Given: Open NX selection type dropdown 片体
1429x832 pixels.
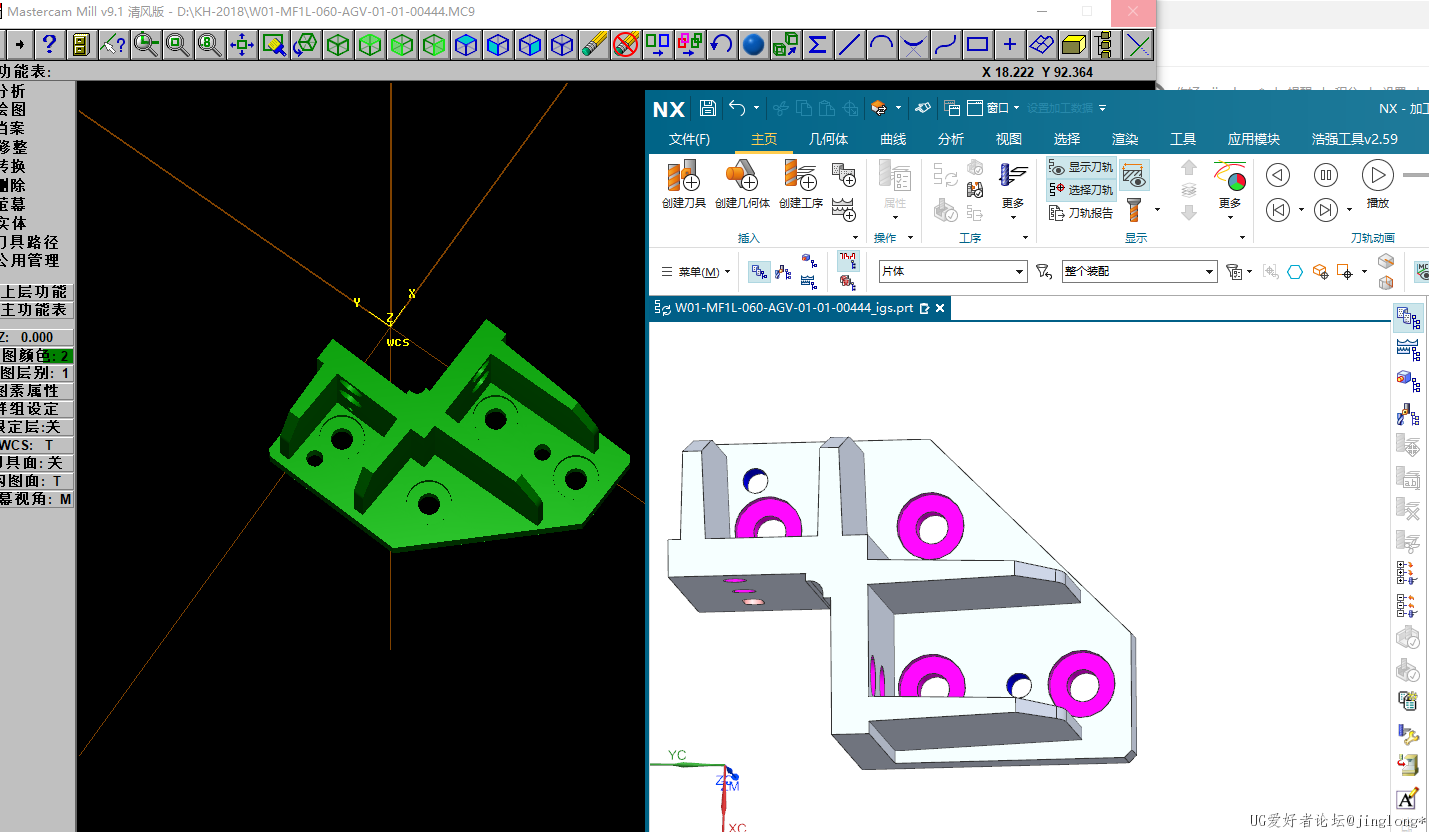Looking at the screenshot, I should point(953,271).
